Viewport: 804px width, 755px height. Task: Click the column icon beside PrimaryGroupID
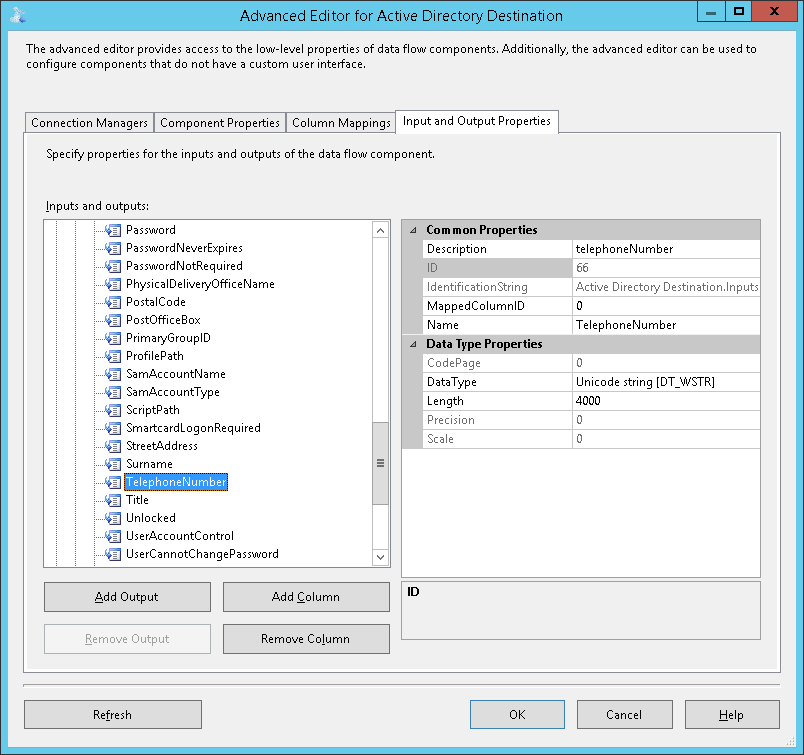[113, 337]
